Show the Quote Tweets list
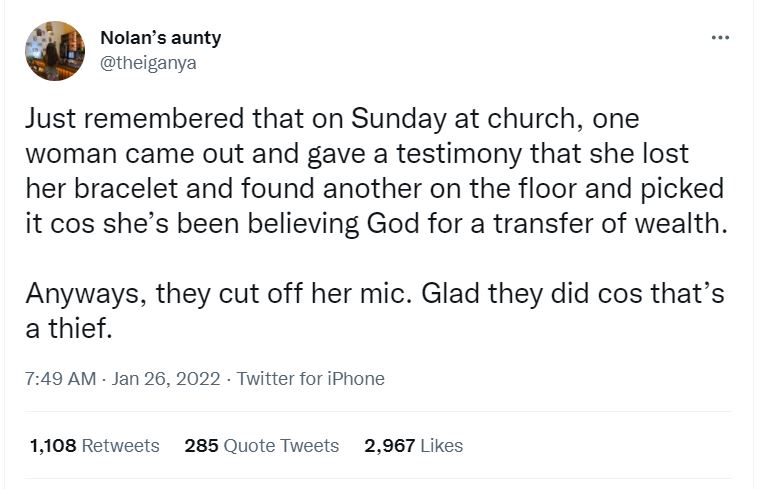 coord(282,445)
